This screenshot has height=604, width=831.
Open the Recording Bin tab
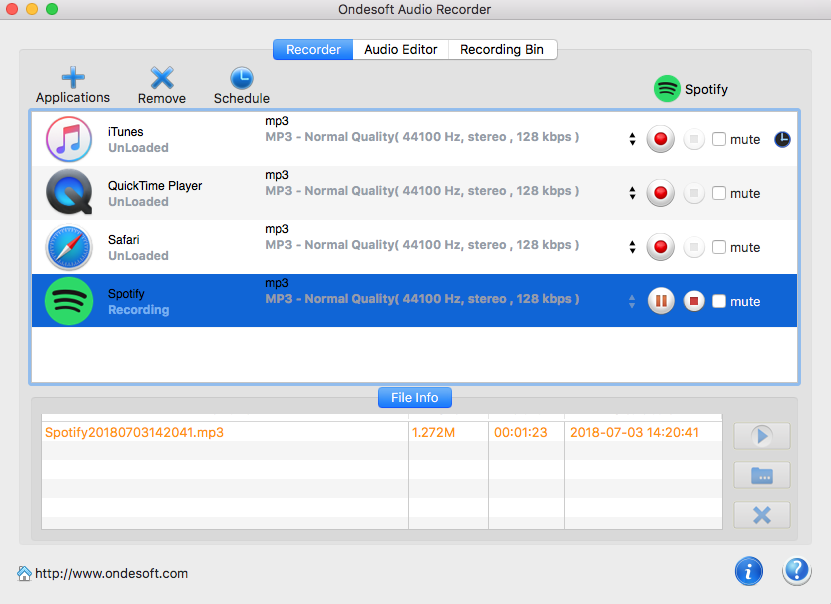[502, 48]
